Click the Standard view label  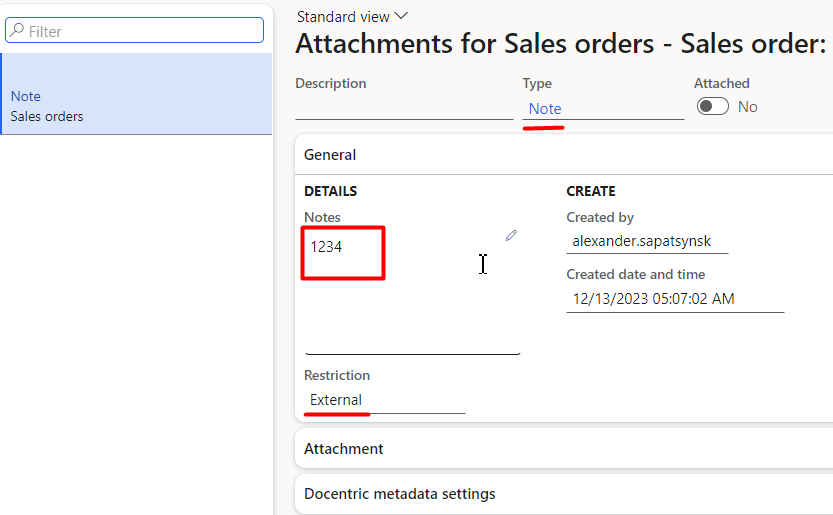tap(343, 17)
